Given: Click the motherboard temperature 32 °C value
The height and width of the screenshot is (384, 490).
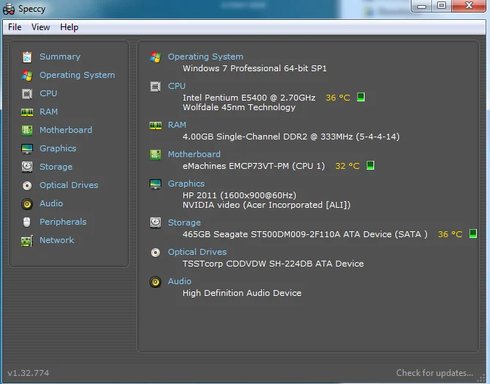Looking at the screenshot, I should (x=348, y=166).
